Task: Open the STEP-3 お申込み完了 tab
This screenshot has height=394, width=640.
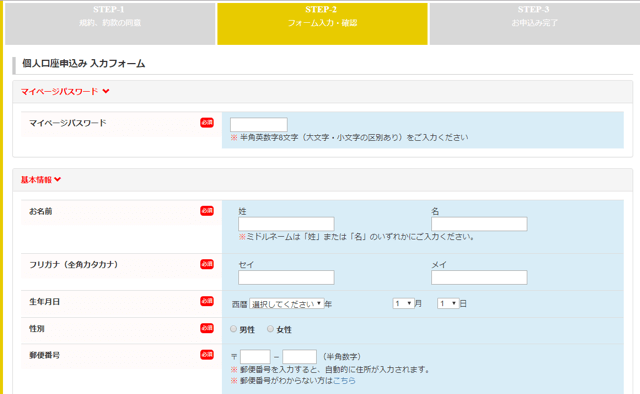Action: pyautogui.click(x=535, y=23)
